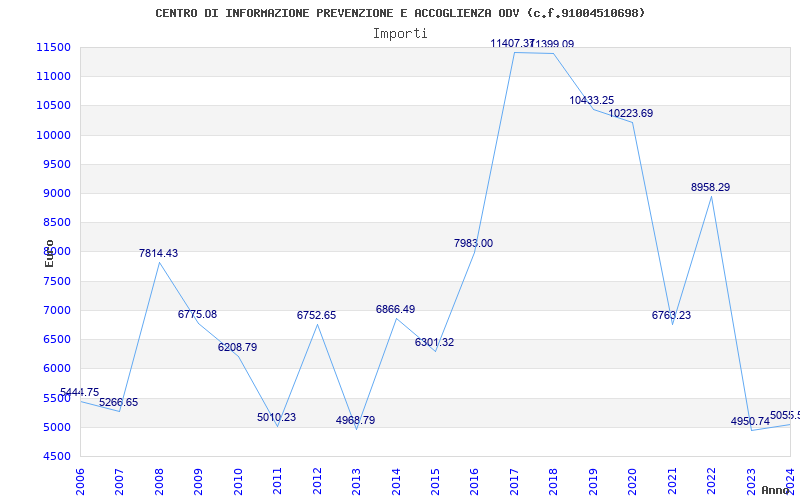The image size is (800, 500).
Task: Click y-axis value 11500
Action: coord(53,47)
